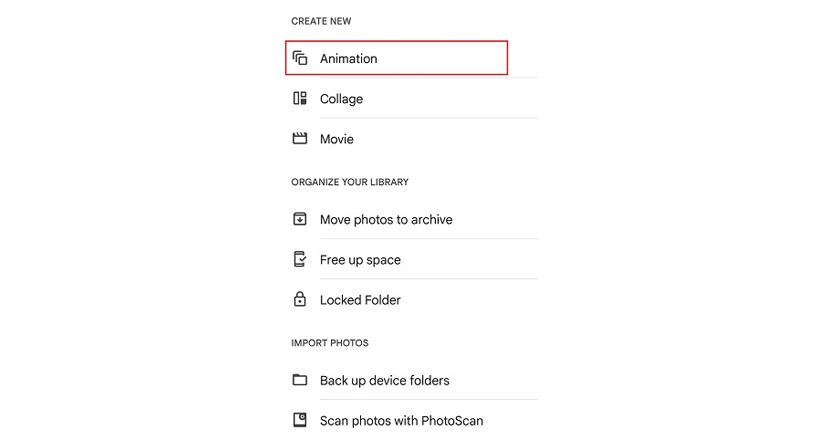The height and width of the screenshot is (440, 818).
Task: Click the device folders folder icon
Action: pyautogui.click(x=299, y=379)
